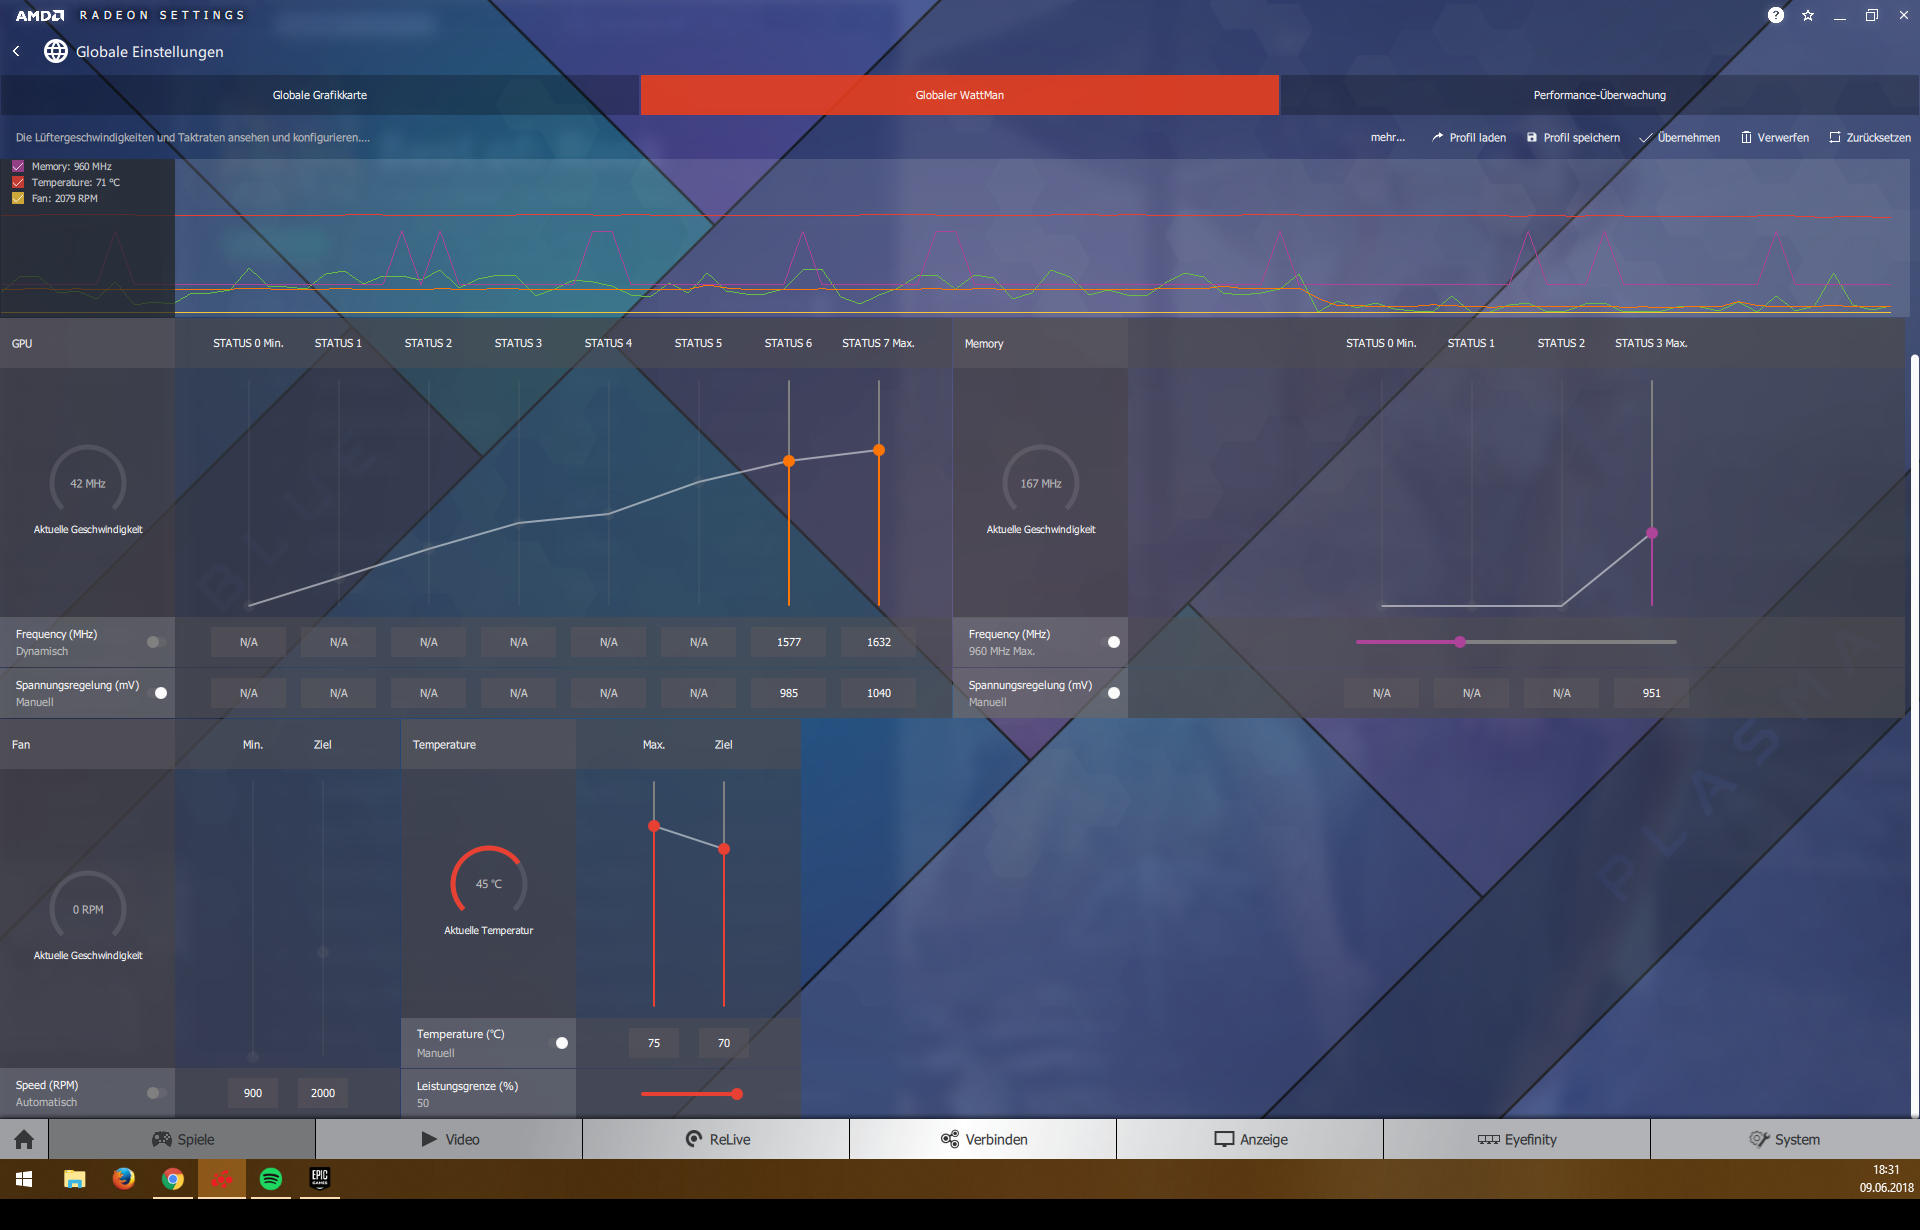The height and width of the screenshot is (1230, 1920).
Task: Select the Temperature Max. curve point
Action: coord(654,826)
